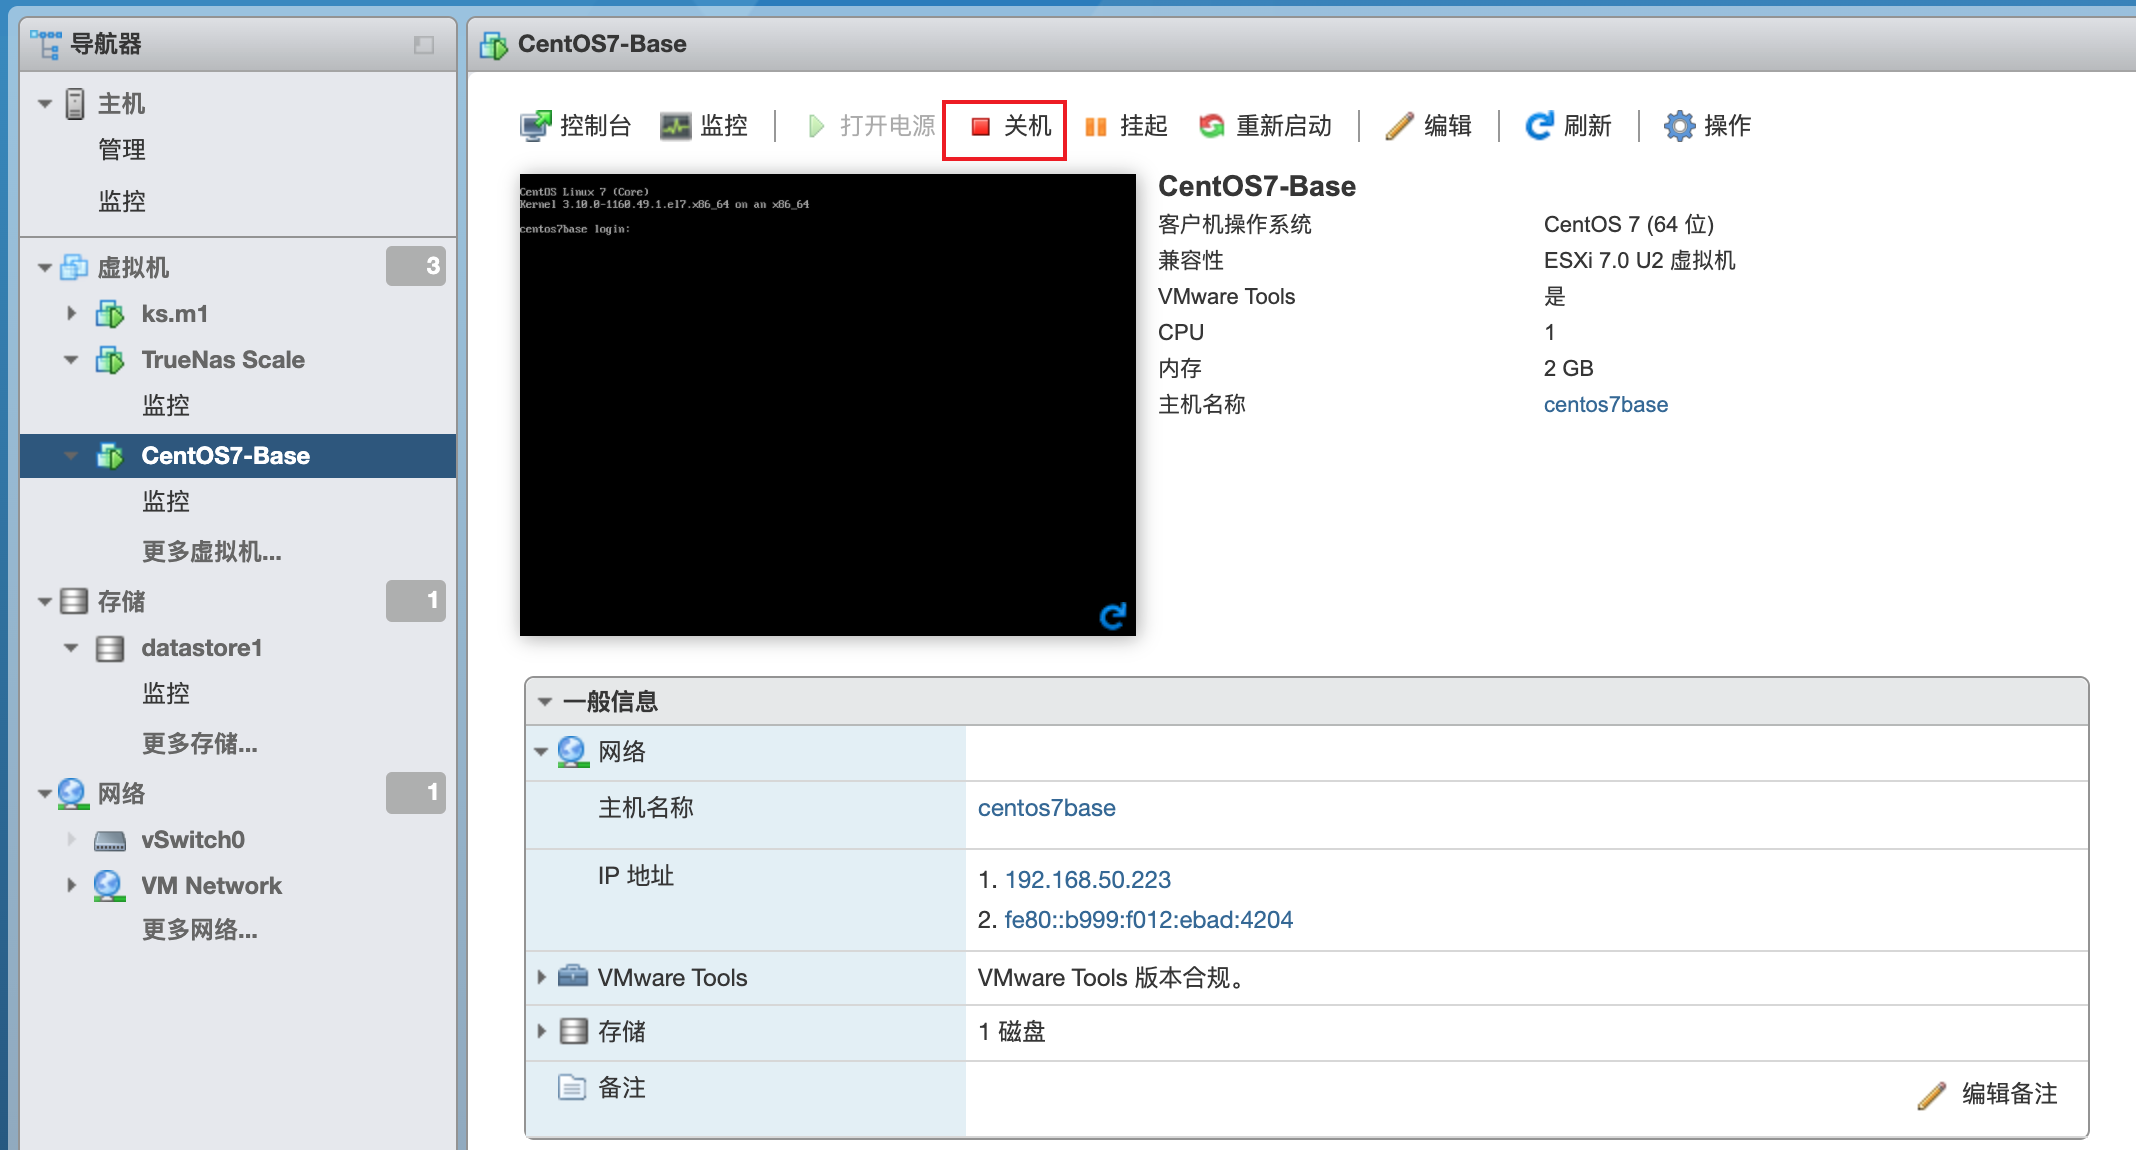Open the IP address 192.168.50.223 link
This screenshot has width=2136, height=1150.
(x=1087, y=880)
